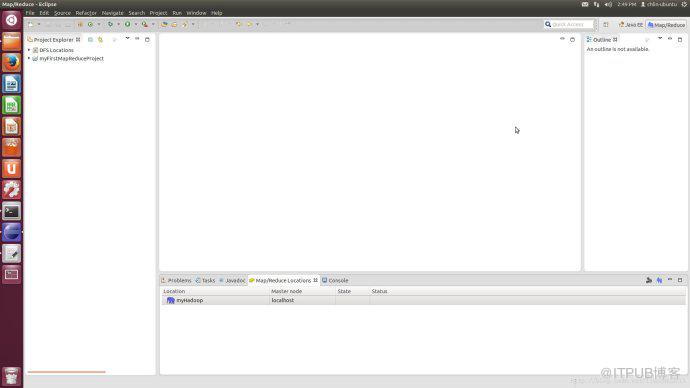Screen dimensions: 690x388
Task: Select myFirstMapReduceProject project
Action: (x=71, y=59)
